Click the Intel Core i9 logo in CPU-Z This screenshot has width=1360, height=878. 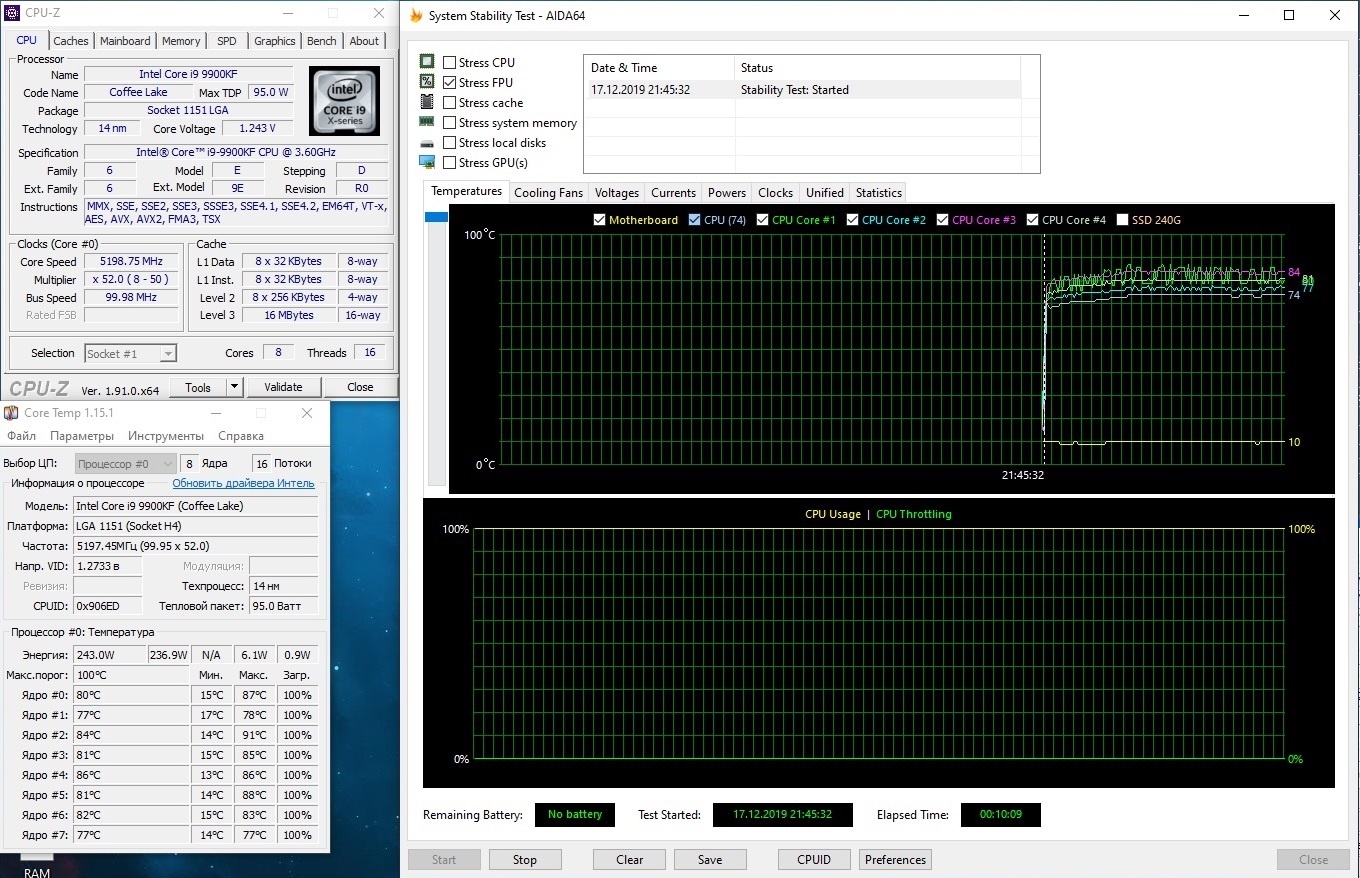[344, 101]
